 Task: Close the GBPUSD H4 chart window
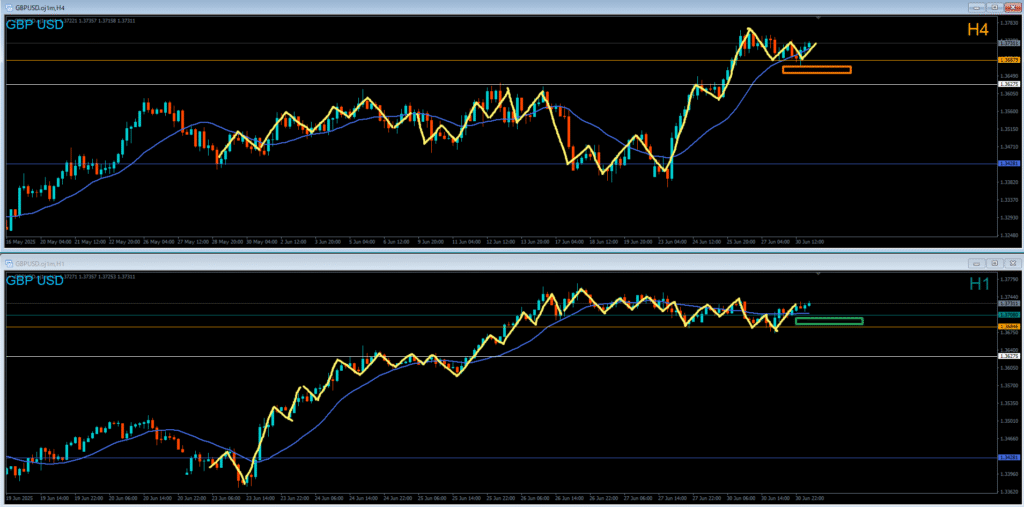click(1012, 7)
